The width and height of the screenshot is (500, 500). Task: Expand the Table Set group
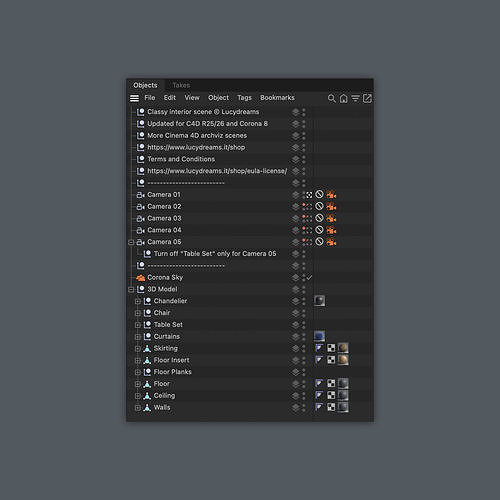(x=137, y=325)
